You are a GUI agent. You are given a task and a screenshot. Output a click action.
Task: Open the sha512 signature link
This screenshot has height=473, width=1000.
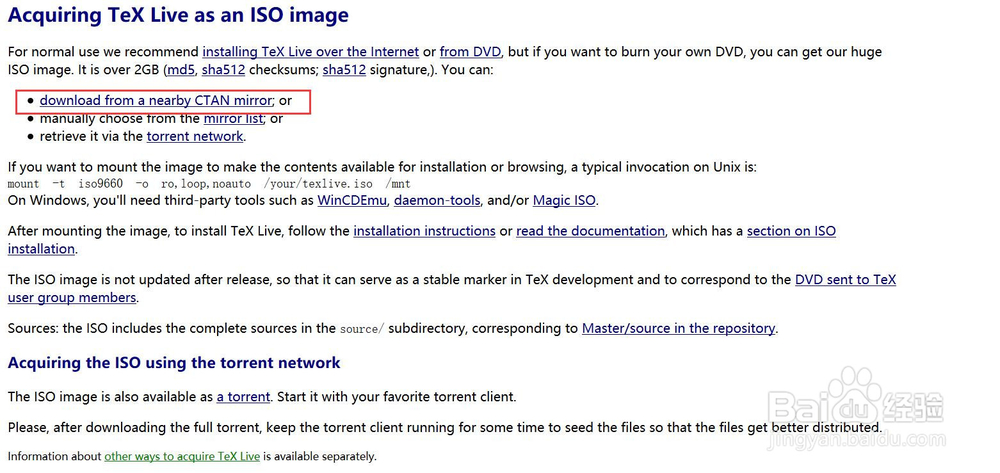[344, 69]
